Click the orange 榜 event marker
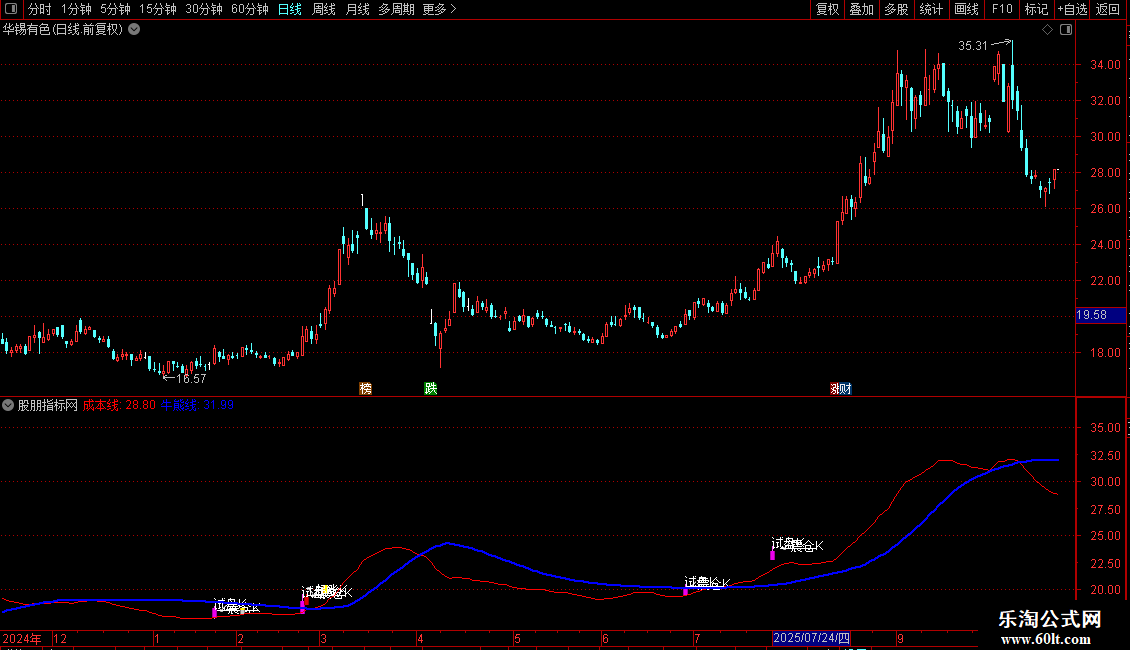 [x=365, y=388]
